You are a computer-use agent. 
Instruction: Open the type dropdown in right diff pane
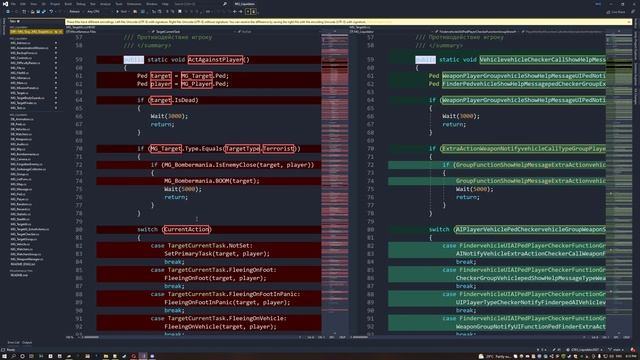coord(478,31)
